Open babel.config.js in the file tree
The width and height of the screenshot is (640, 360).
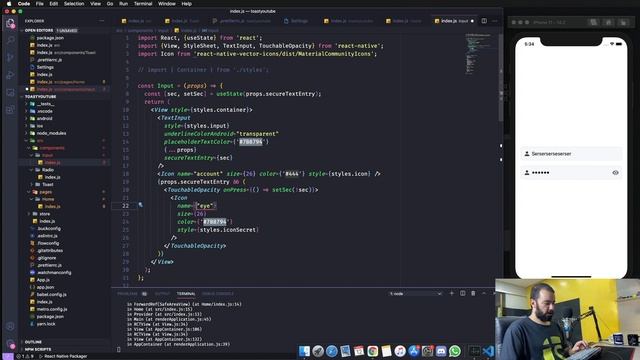click(51, 295)
